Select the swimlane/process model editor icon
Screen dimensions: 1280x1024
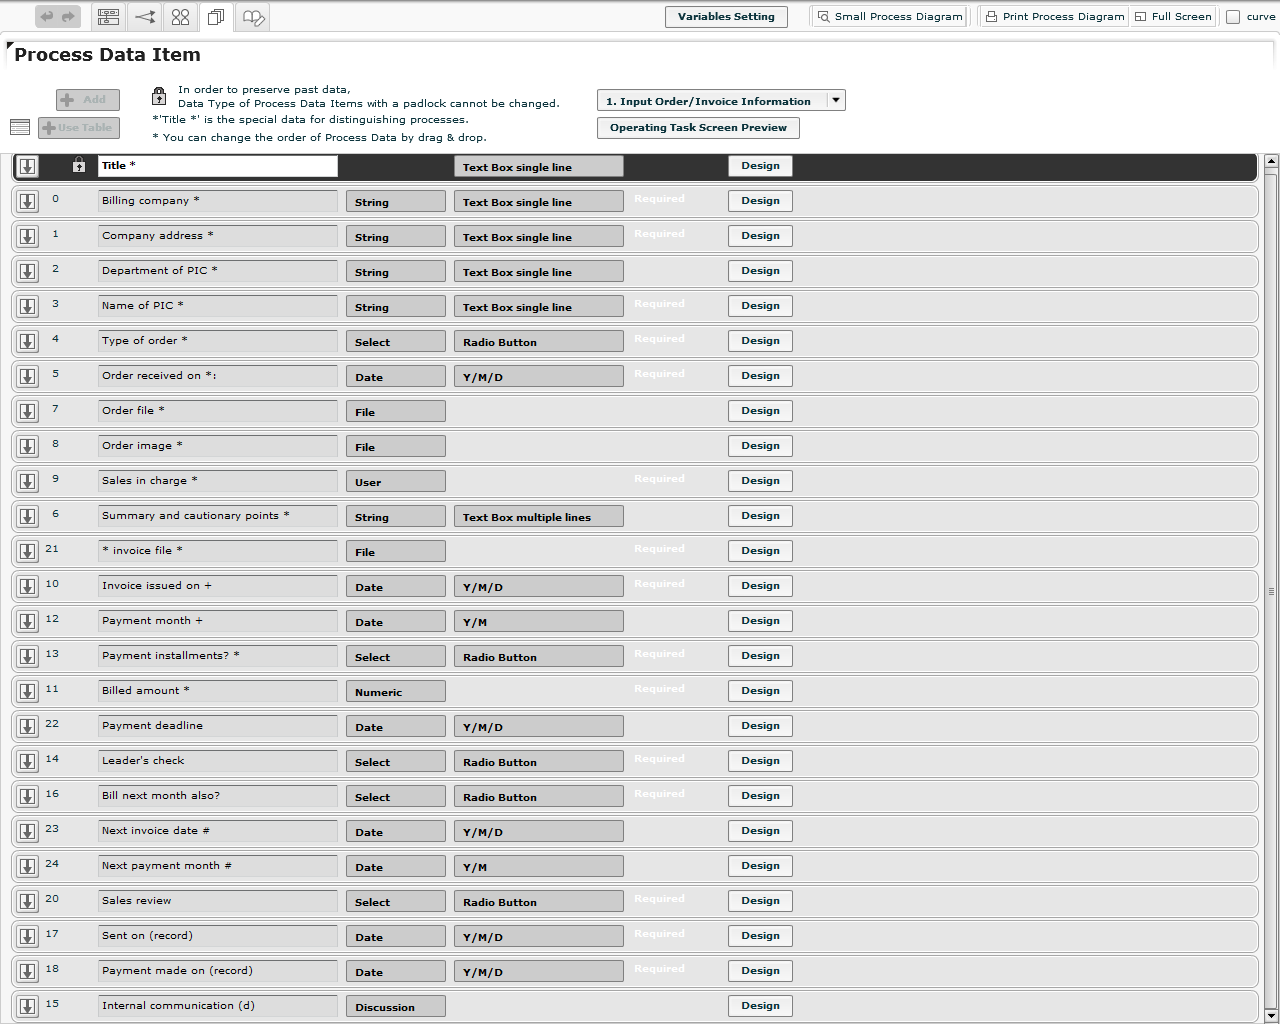pos(108,16)
